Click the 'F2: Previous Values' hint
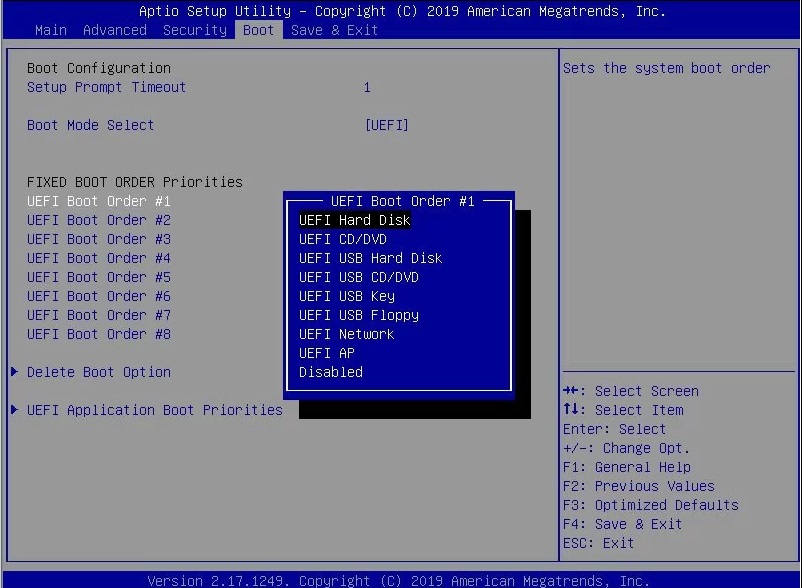Screen dimensions: 804x588 (638, 486)
